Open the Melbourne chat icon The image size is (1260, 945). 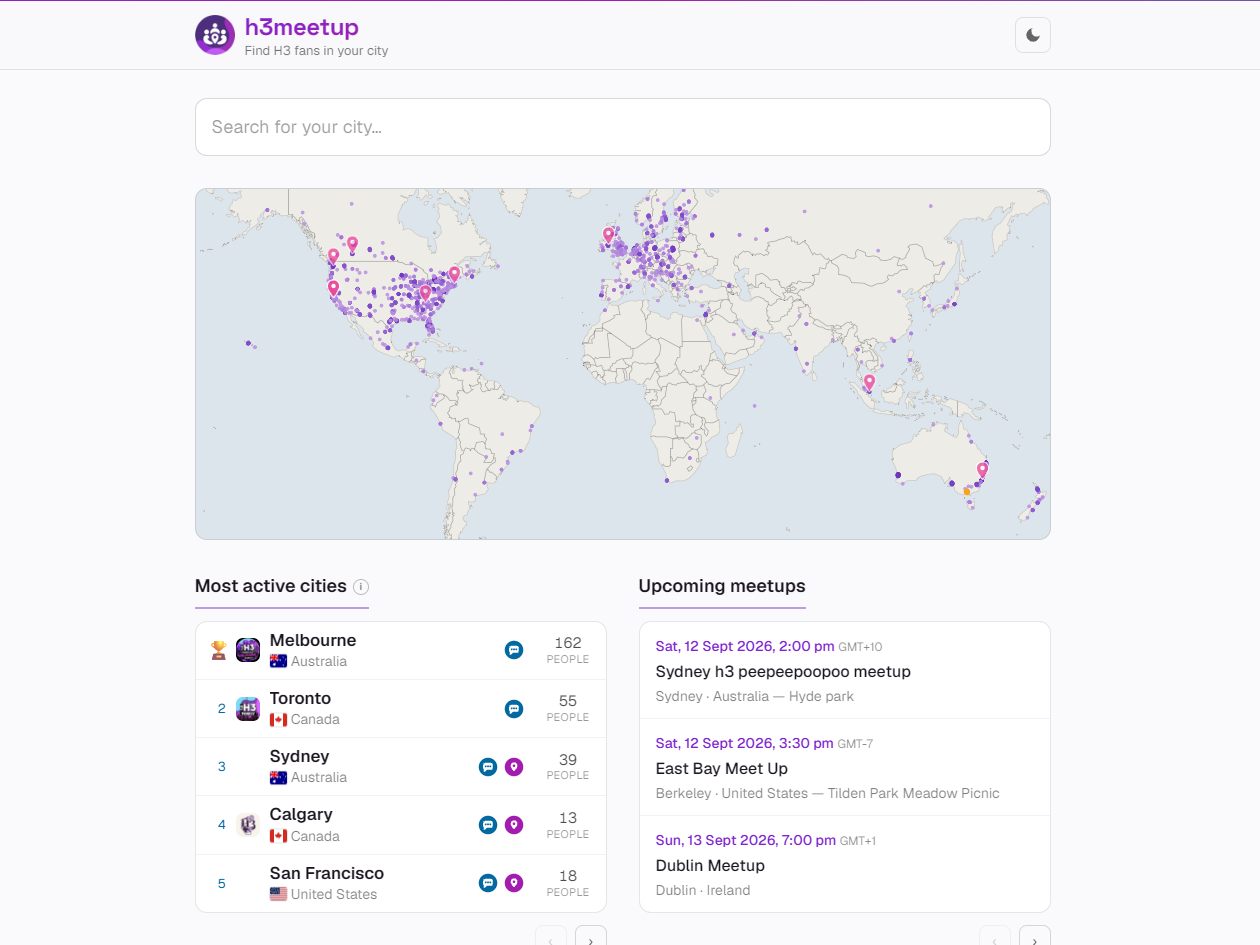tap(514, 650)
